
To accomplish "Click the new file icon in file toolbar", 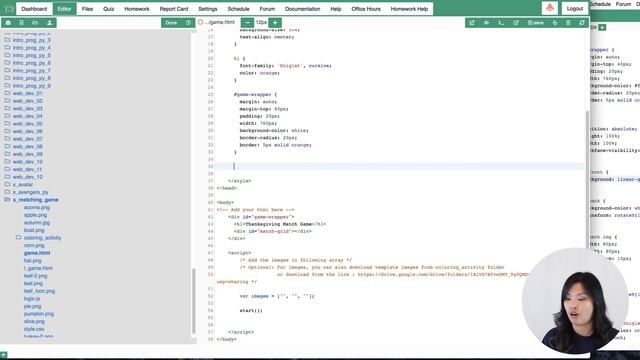I will coord(22,23).
